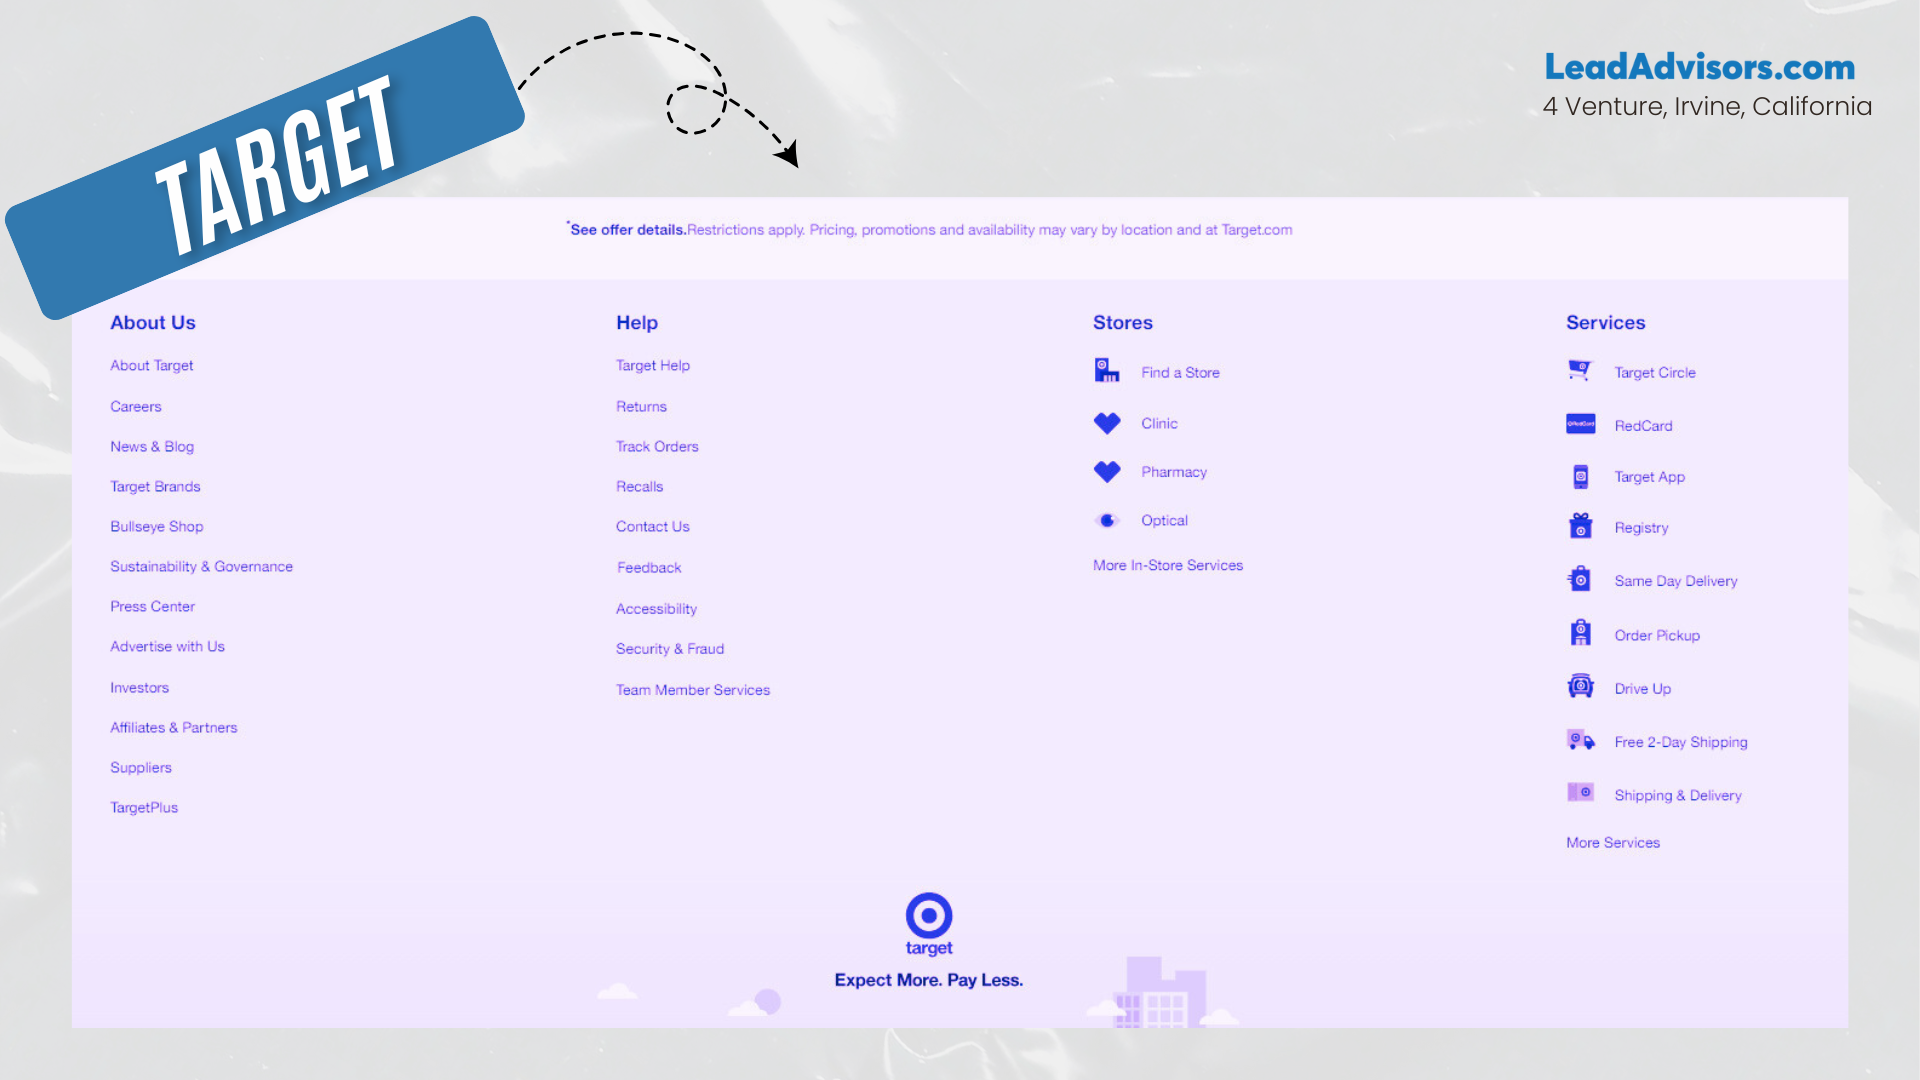Image resolution: width=1920 pixels, height=1080 pixels.
Task: Click the Clinic heart icon
Action: [x=1107, y=423]
